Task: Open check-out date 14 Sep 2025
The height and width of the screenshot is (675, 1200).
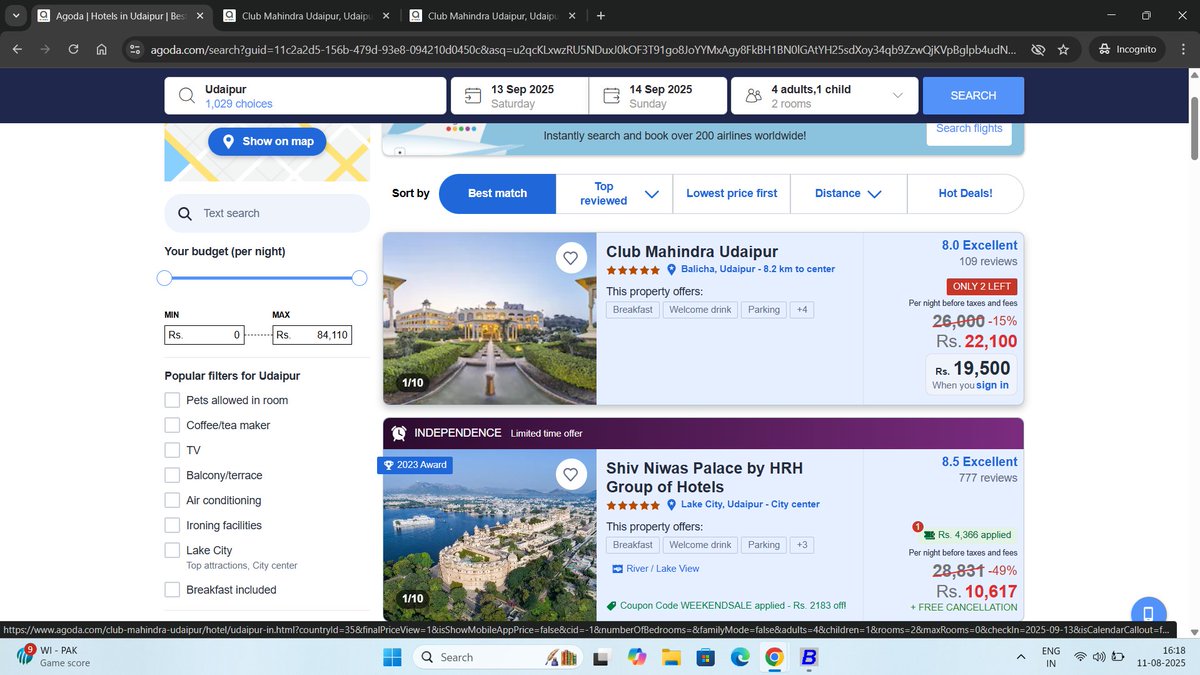Action: [658, 96]
